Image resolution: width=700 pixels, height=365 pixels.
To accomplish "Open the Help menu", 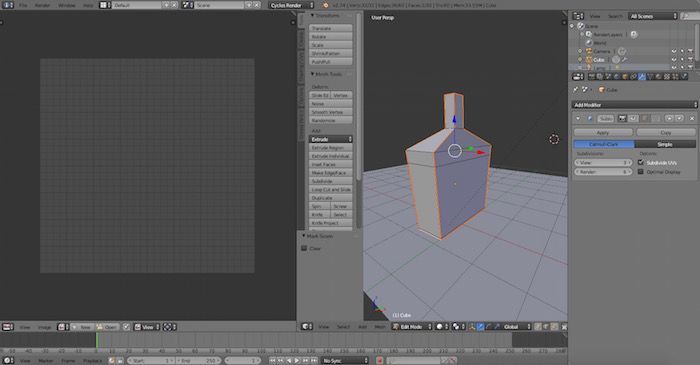I will tap(88, 5).
